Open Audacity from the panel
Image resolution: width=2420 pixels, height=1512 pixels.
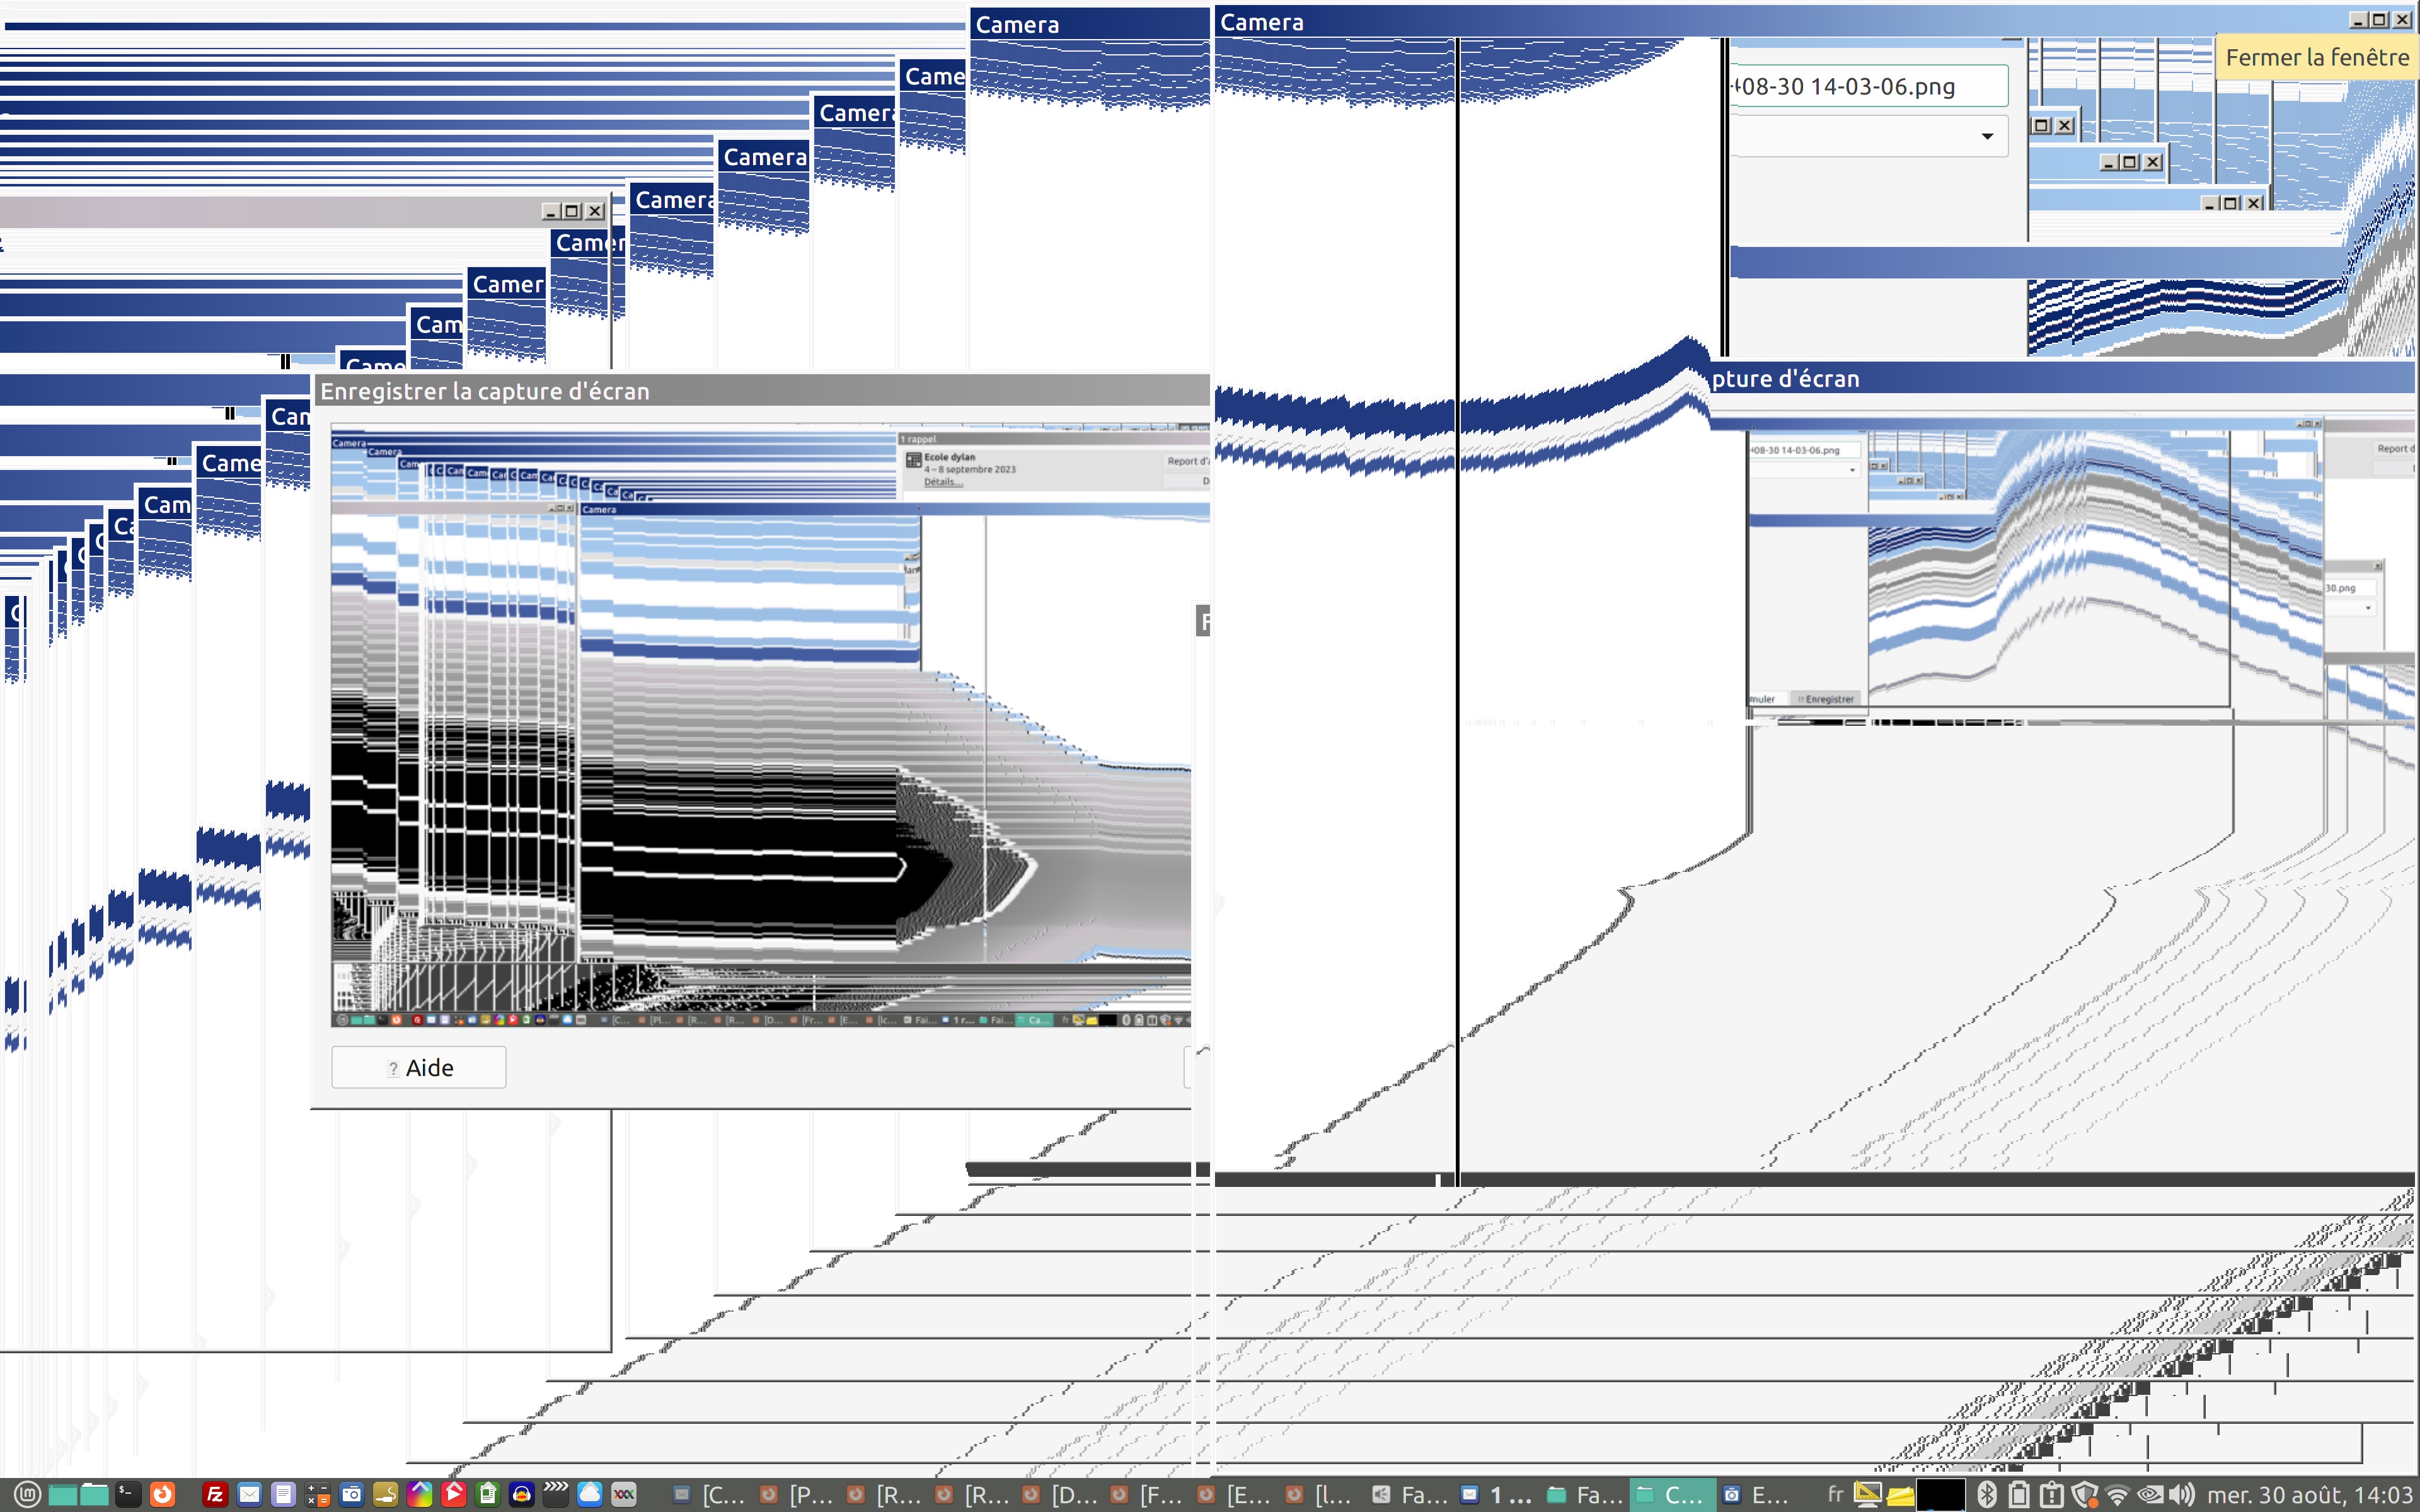[522, 1494]
